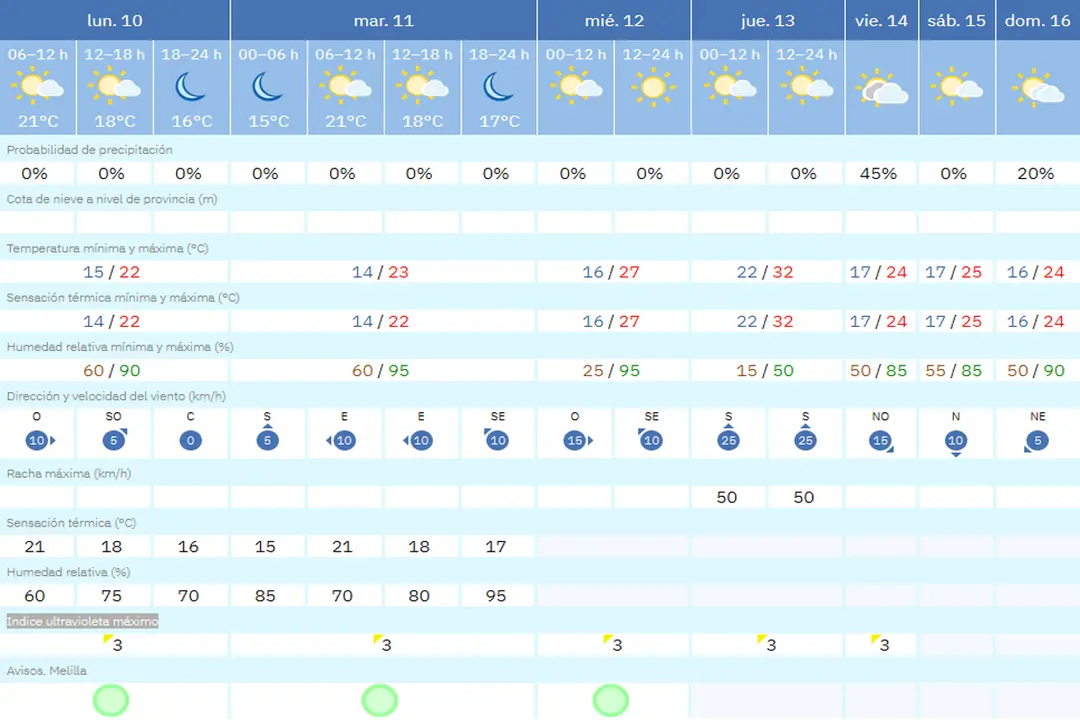Select the vie. 14 day header
1080x720 pixels.
pyautogui.click(x=882, y=20)
